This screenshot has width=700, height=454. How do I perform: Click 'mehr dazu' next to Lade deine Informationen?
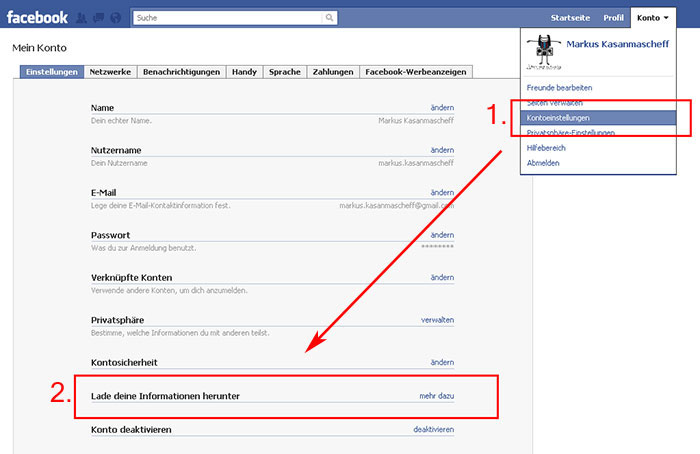pos(436,397)
